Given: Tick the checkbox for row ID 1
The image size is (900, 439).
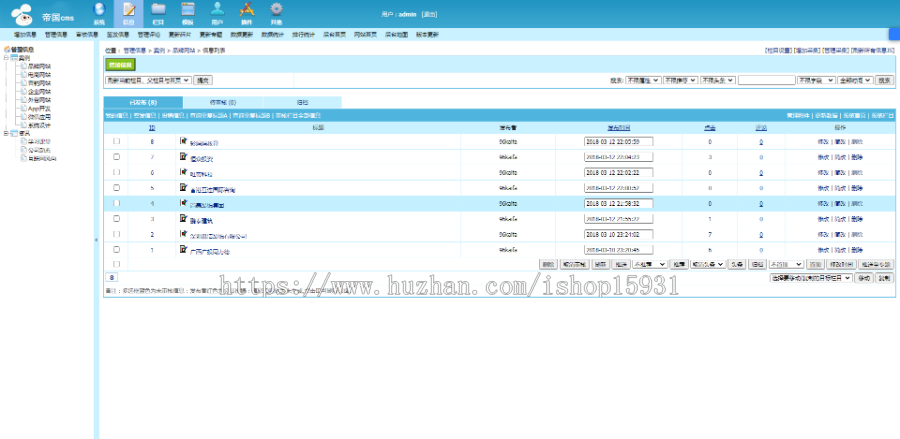Looking at the screenshot, I should [117, 249].
